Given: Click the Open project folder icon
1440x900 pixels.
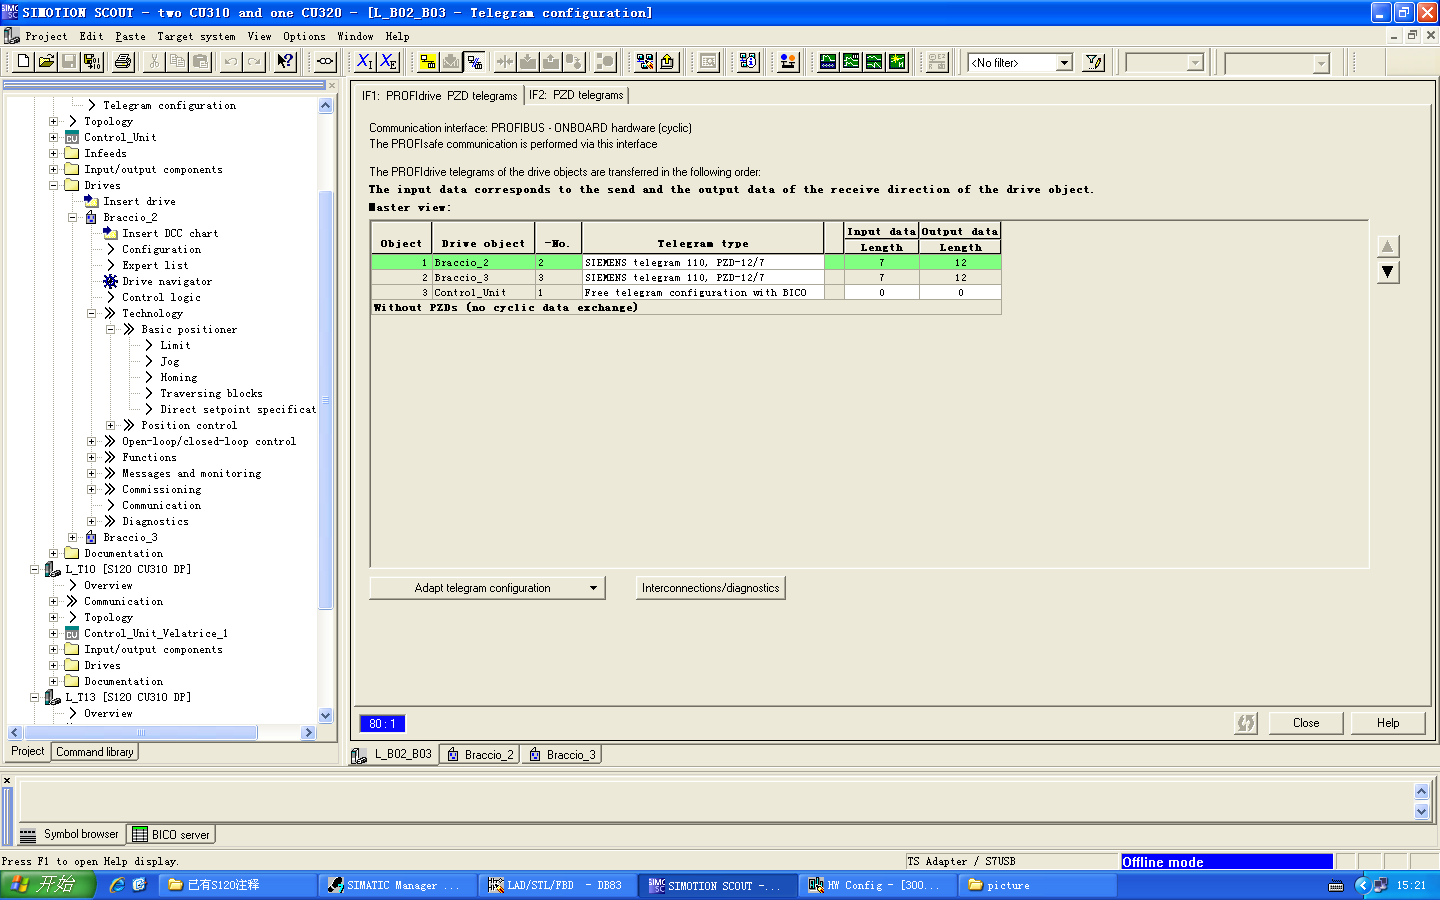Looking at the screenshot, I should pyautogui.click(x=46, y=62).
